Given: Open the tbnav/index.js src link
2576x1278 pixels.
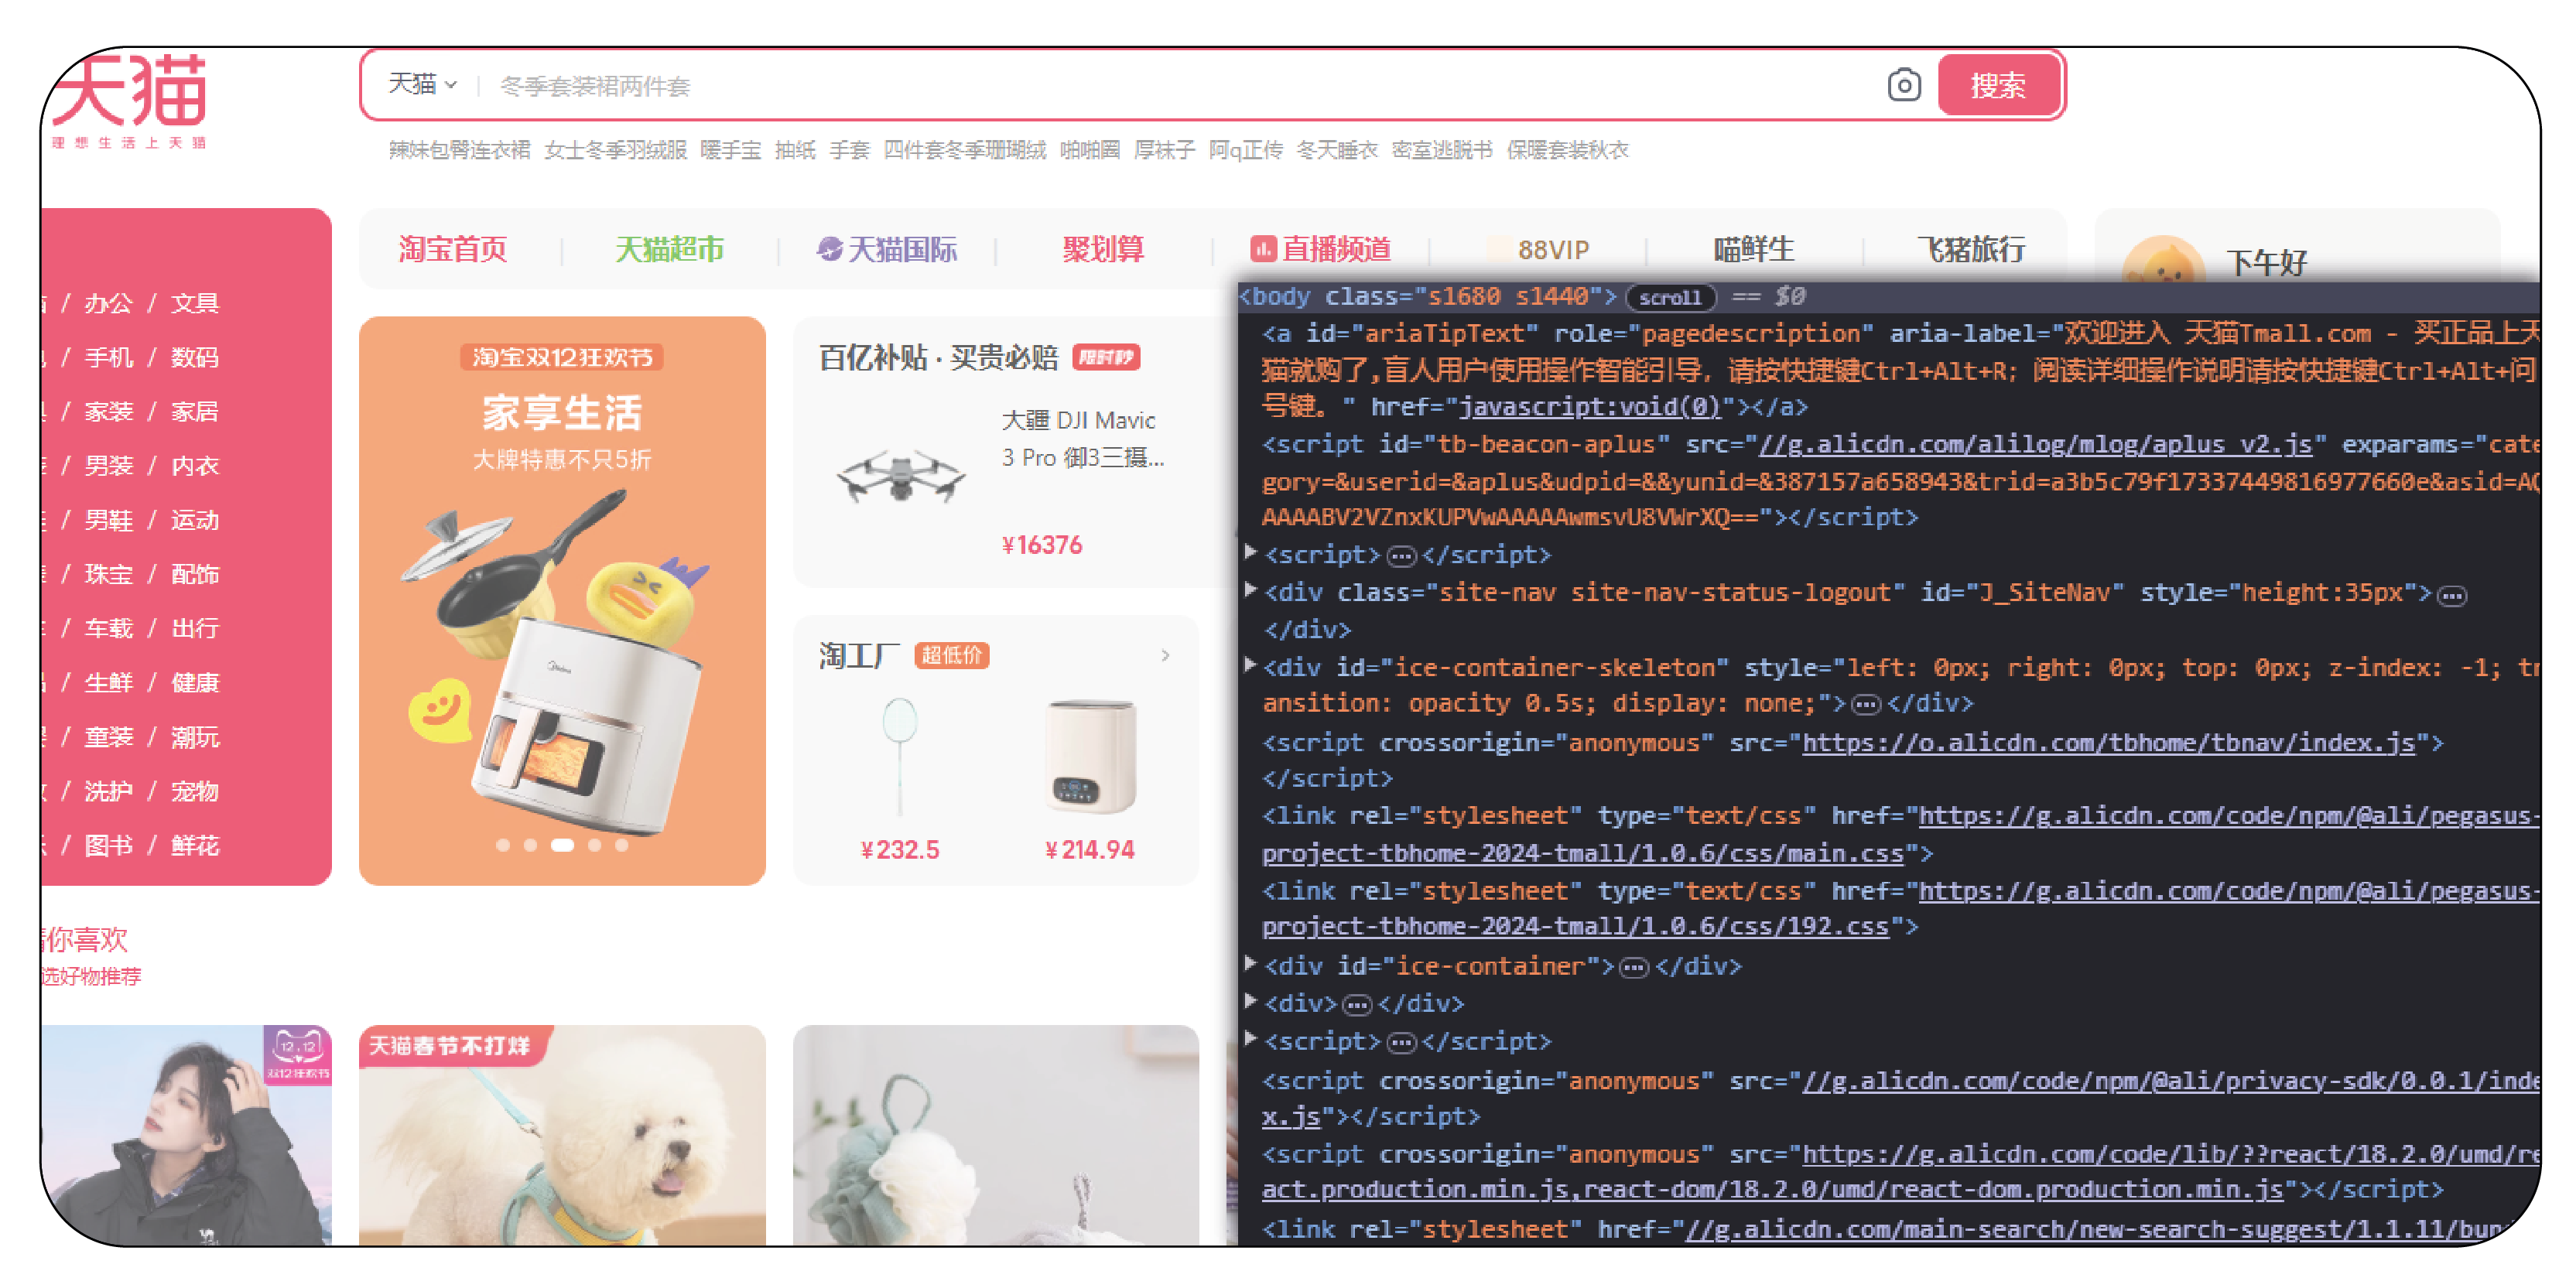Looking at the screenshot, I should click(2108, 743).
